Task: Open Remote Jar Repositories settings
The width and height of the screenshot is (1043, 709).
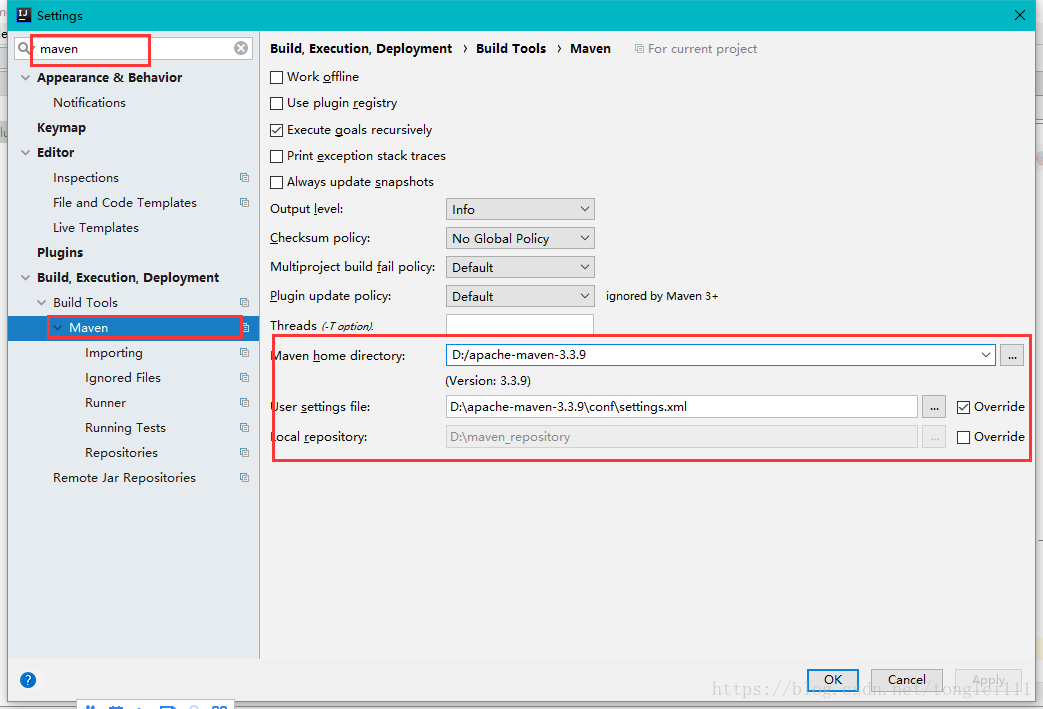Action: [x=124, y=478]
